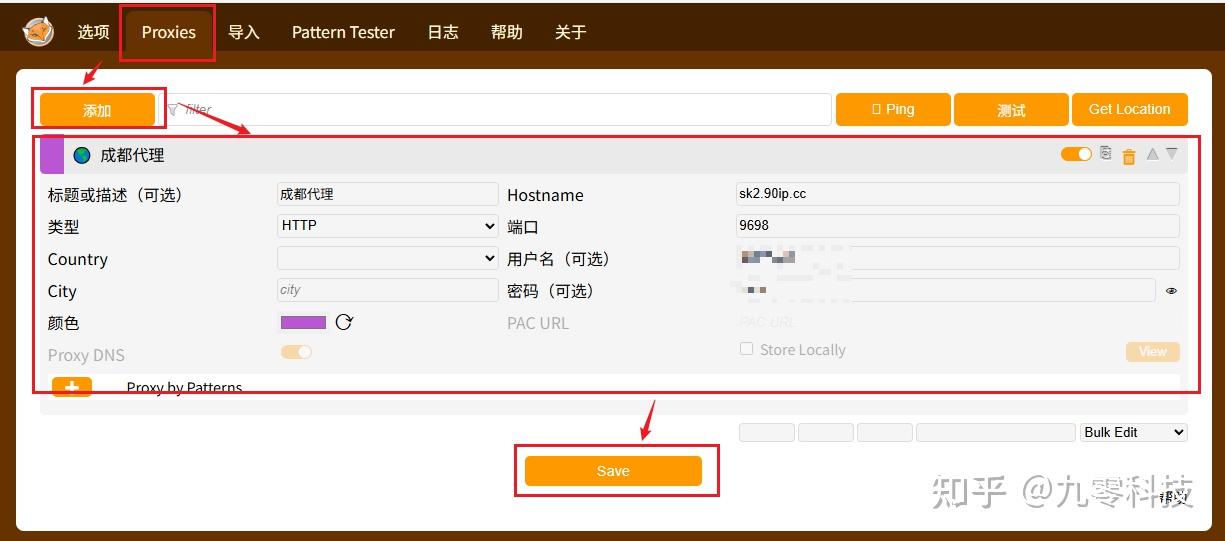Open the Pattern Tester tab
The height and width of the screenshot is (541, 1225).
[343, 32]
